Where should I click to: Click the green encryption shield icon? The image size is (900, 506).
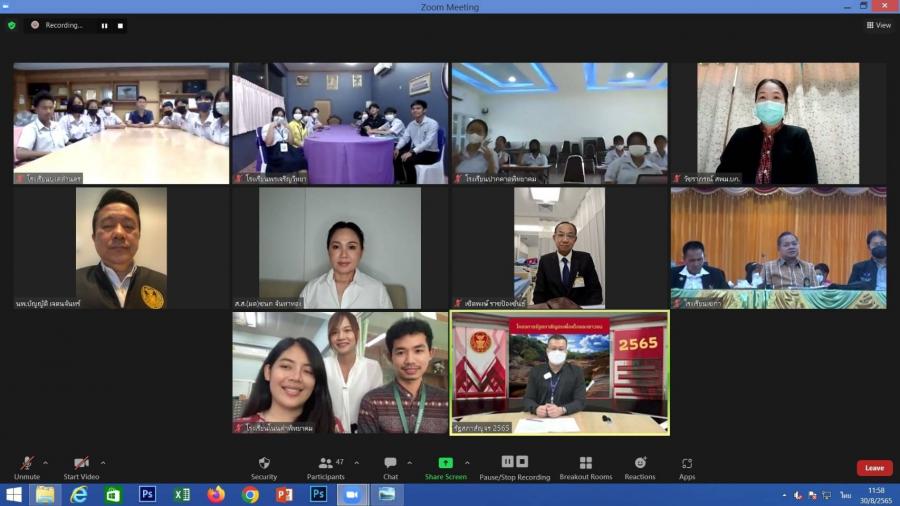click(x=12, y=25)
